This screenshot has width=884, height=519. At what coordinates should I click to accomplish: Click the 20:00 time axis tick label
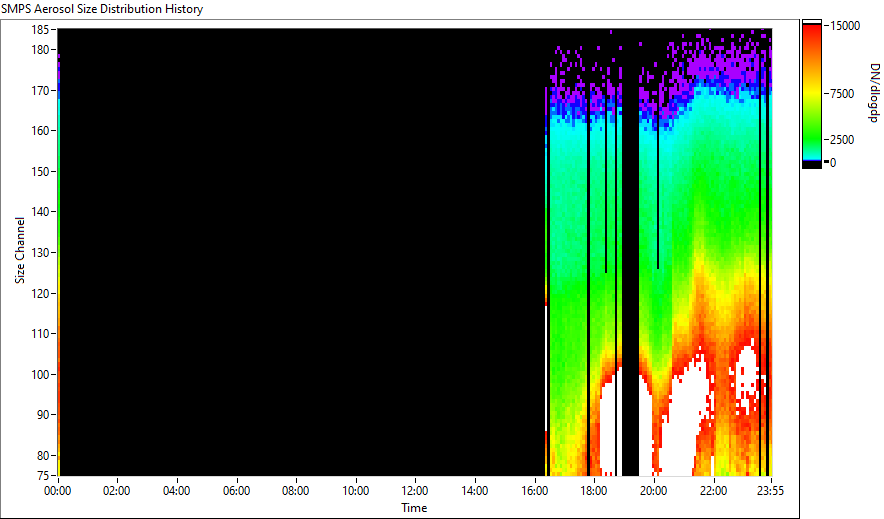pos(654,491)
